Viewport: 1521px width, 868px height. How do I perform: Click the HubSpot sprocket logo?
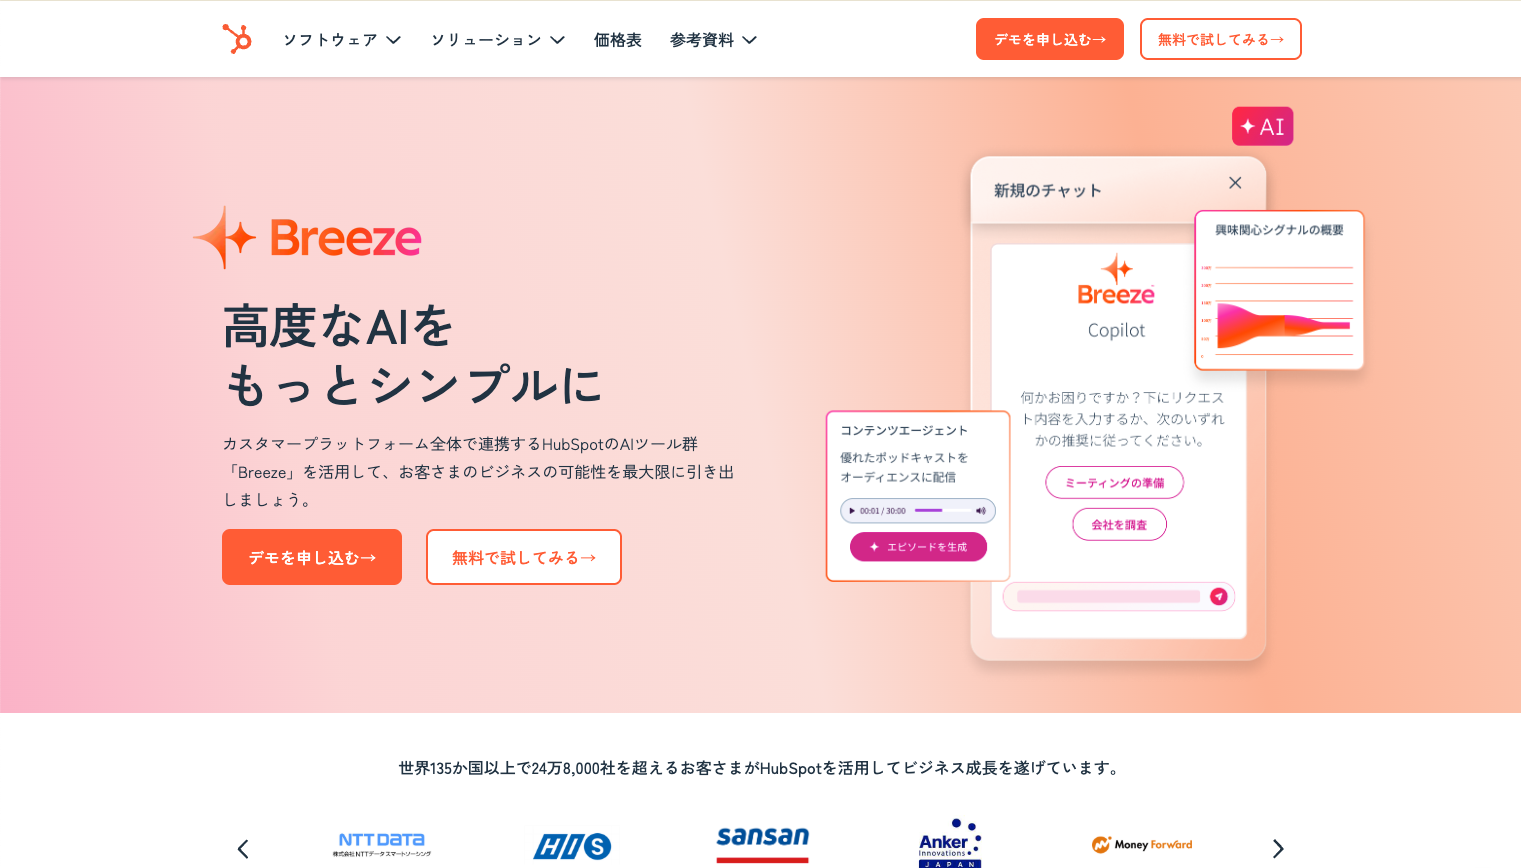click(x=237, y=39)
